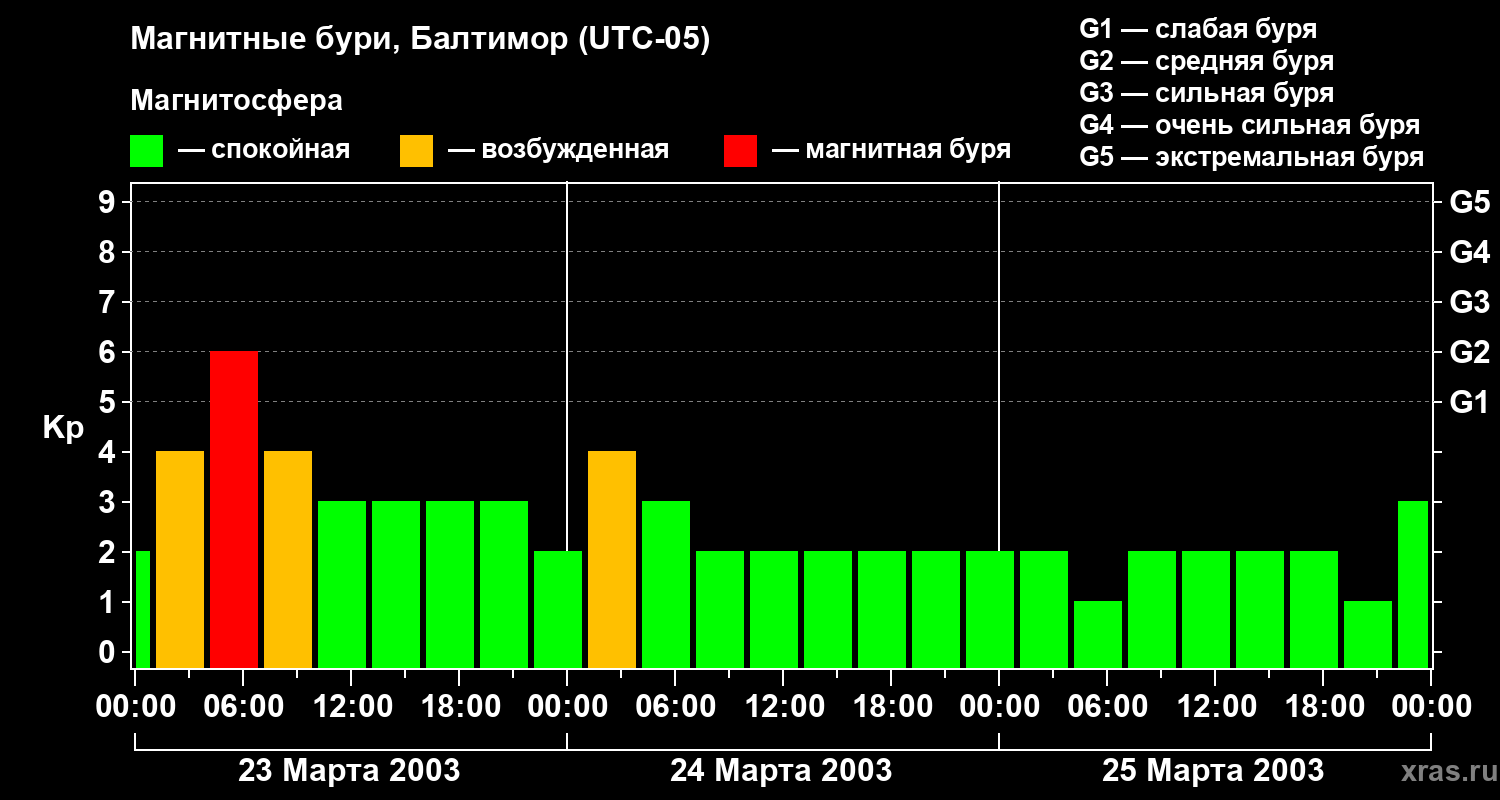
Task: Click the G5 label on right axis
Action: point(1469,203)
